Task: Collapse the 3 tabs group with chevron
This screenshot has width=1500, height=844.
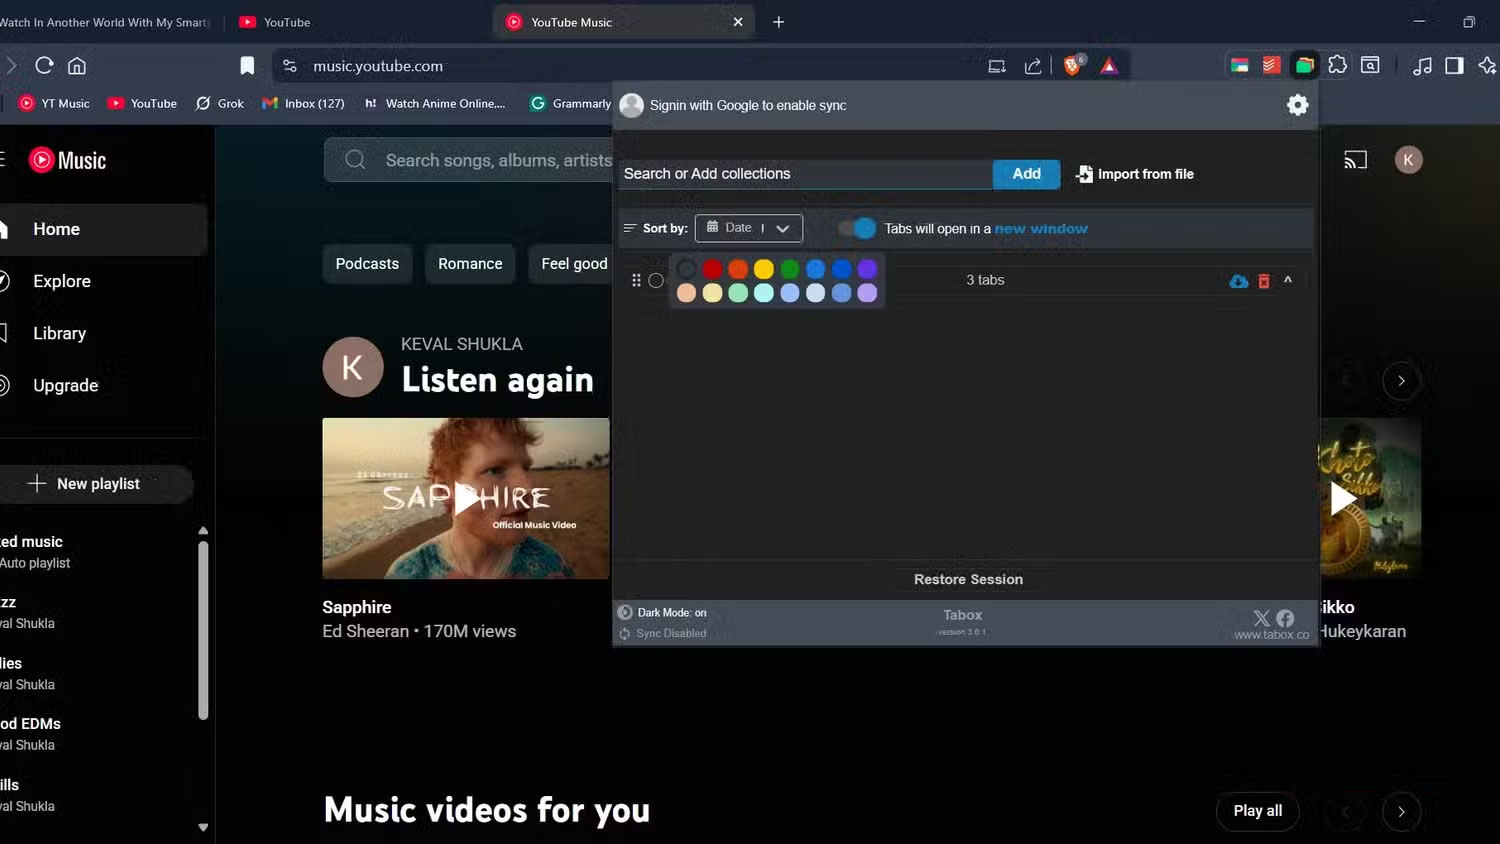Action: point(1288,280)
